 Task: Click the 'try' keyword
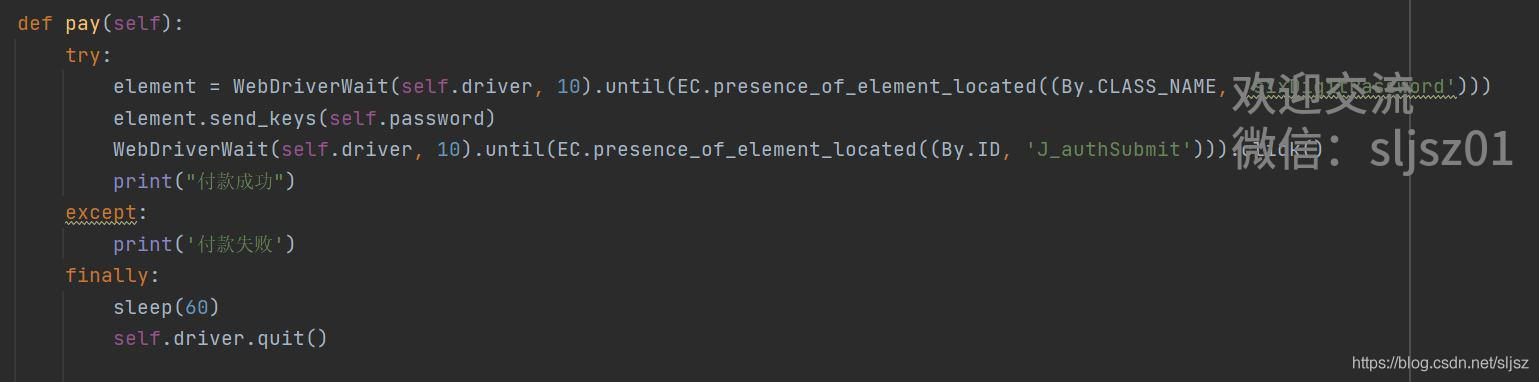(83, 55)
